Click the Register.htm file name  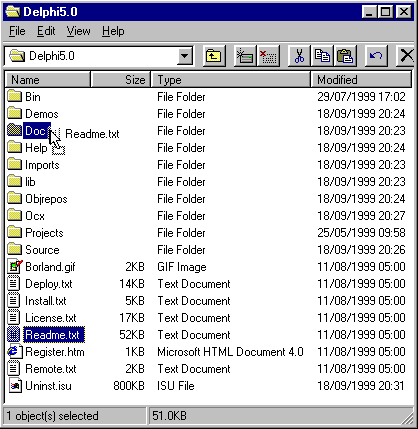coord(55,352)
